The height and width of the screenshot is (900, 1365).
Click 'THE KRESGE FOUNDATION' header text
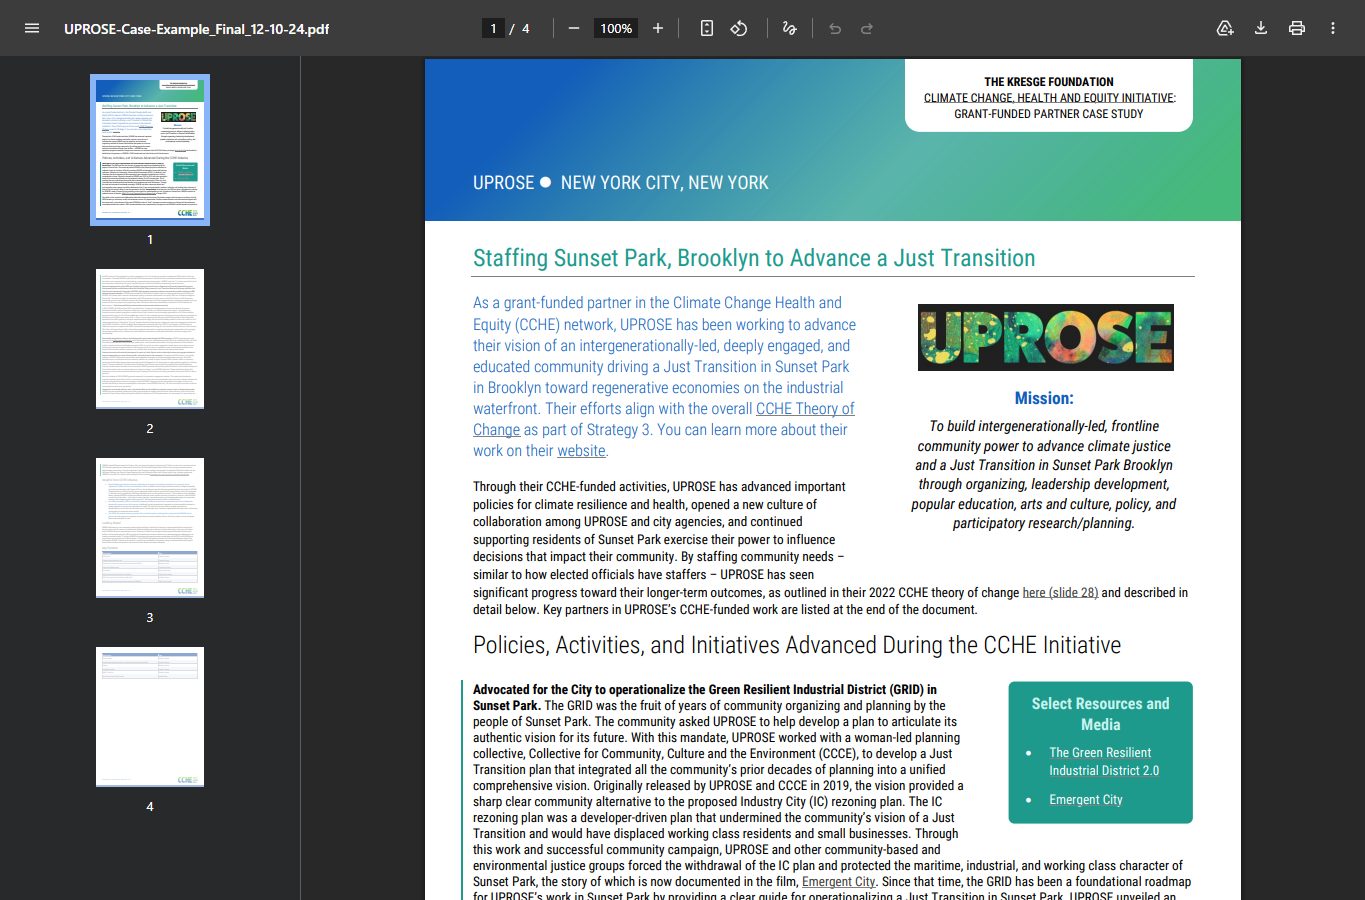tap(1048, 82)
